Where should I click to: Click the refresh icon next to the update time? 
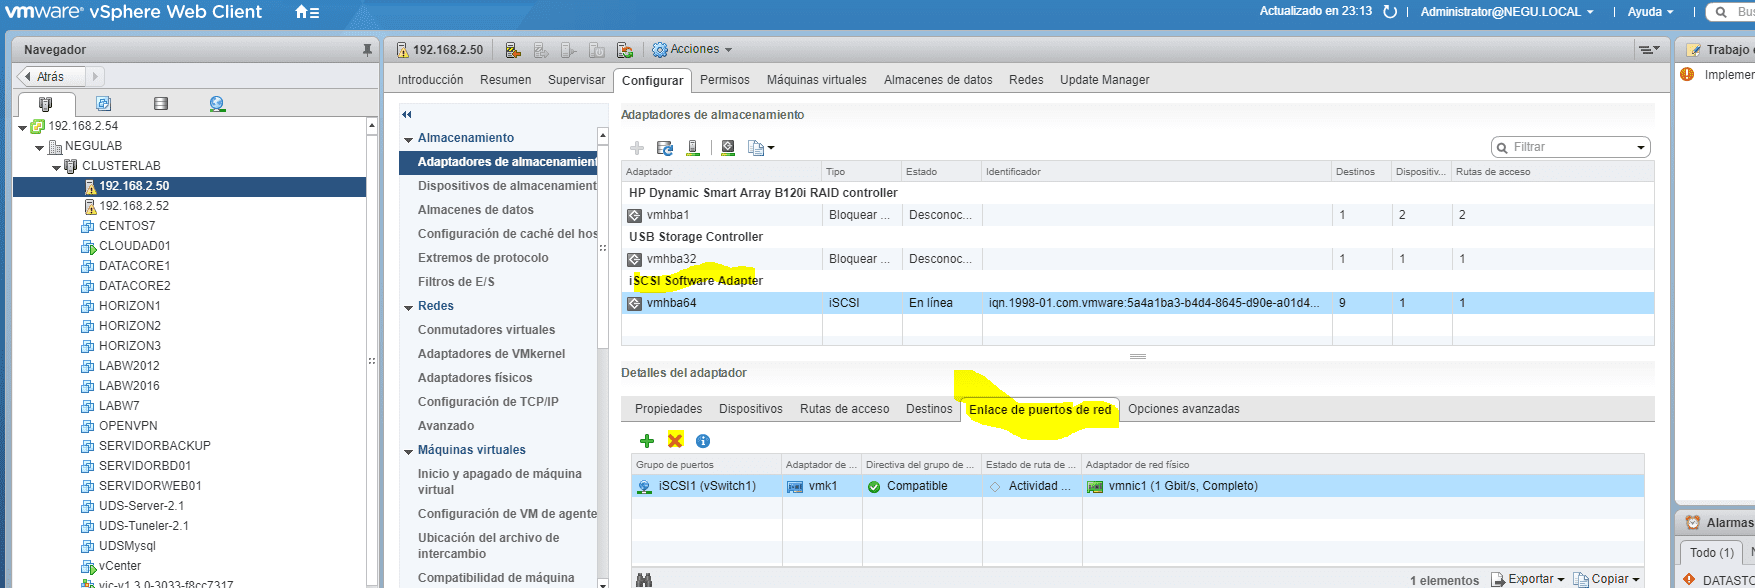(1389, 12)
